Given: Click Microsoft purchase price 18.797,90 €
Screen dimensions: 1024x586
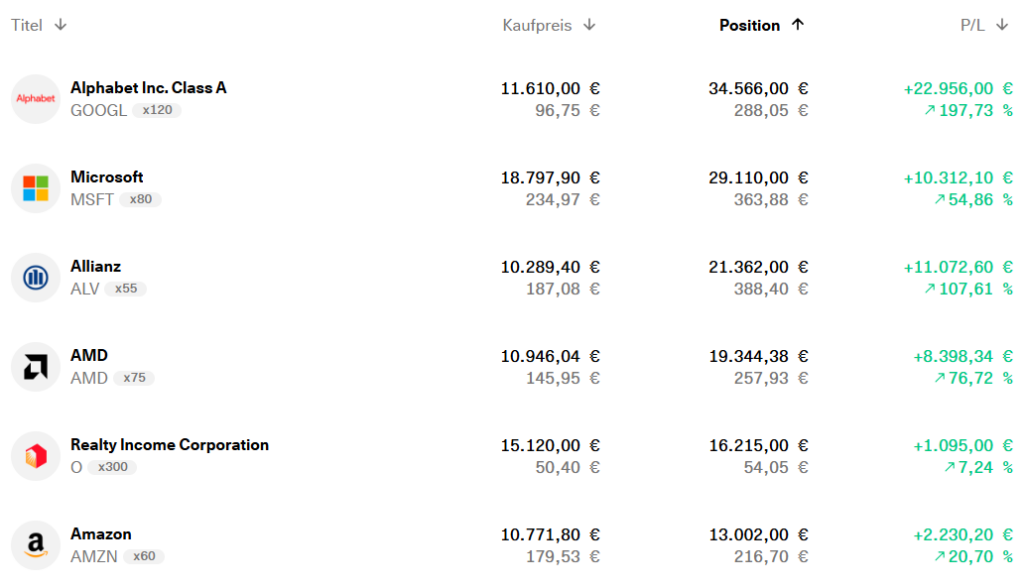Looking at the screenshot, I should coord(550,177).
